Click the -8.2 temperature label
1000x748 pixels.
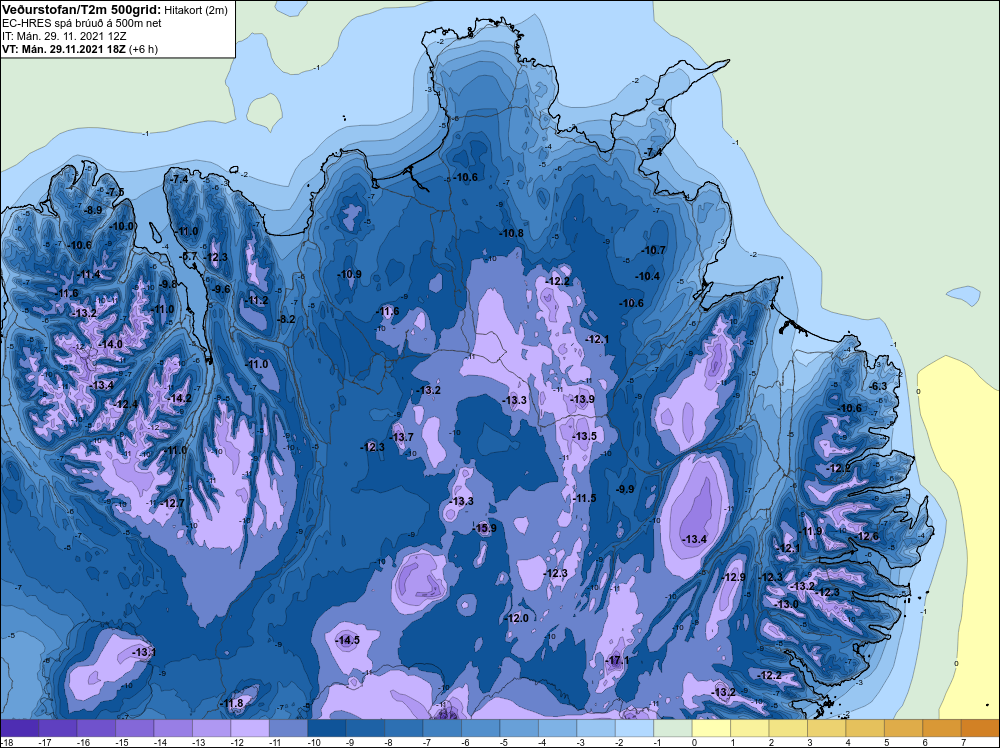[286, 319]
